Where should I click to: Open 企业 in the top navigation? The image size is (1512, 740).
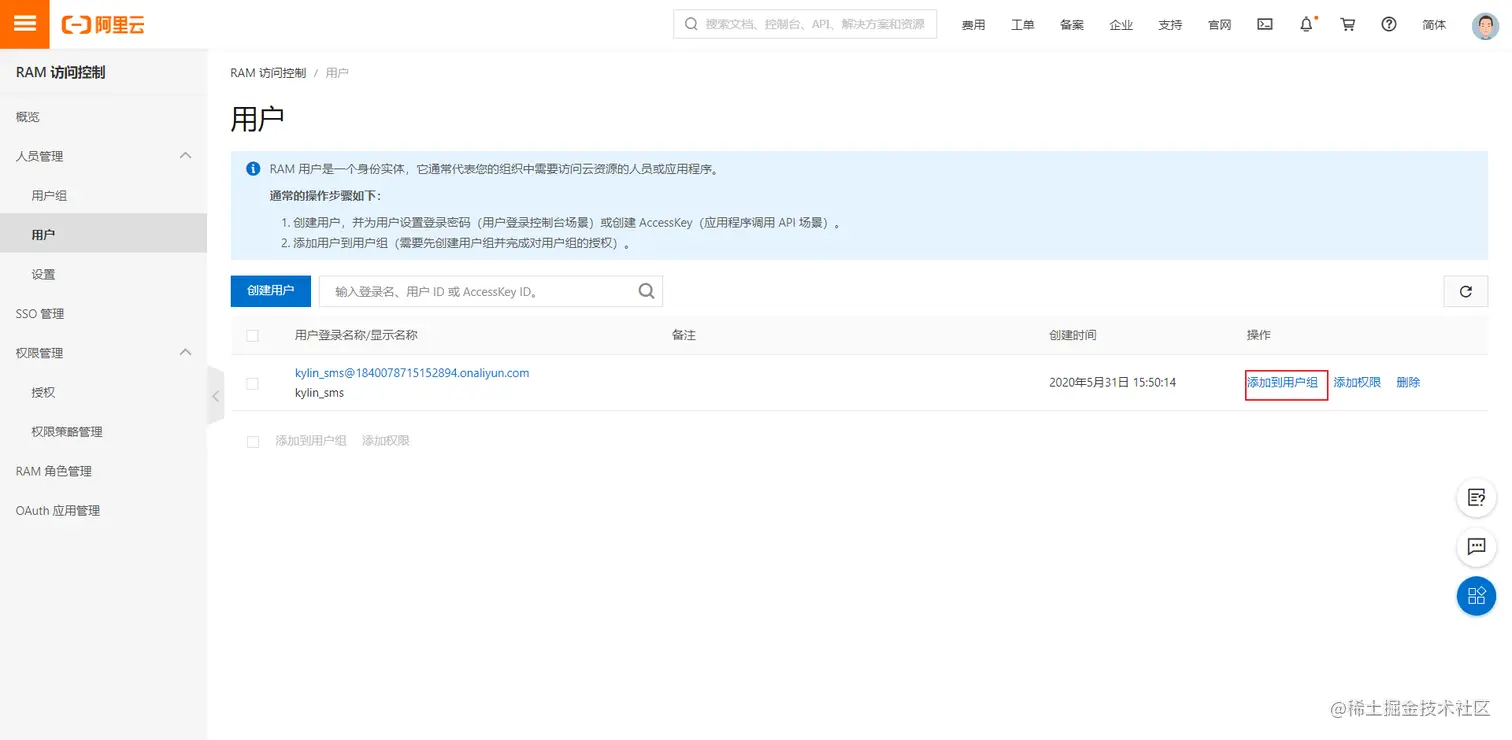point(1121,25)
